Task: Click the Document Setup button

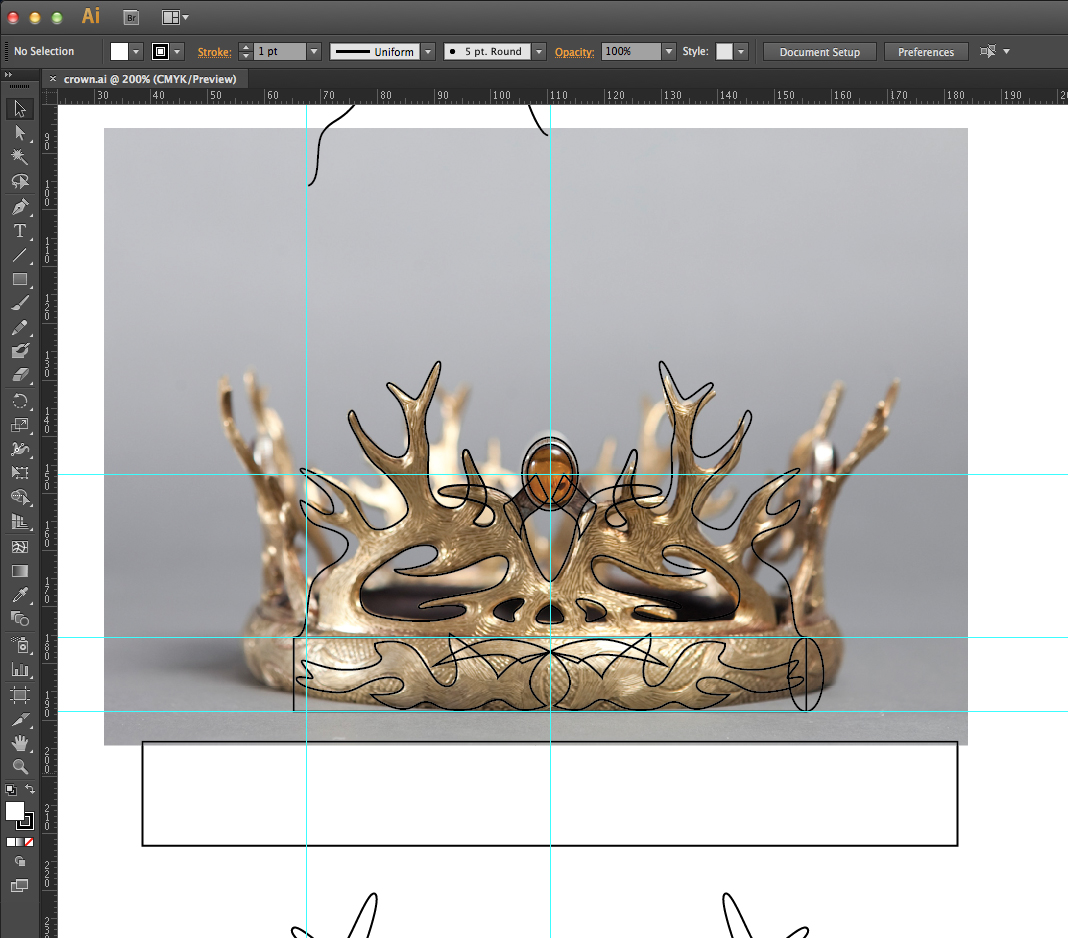Action: [819, 52]
